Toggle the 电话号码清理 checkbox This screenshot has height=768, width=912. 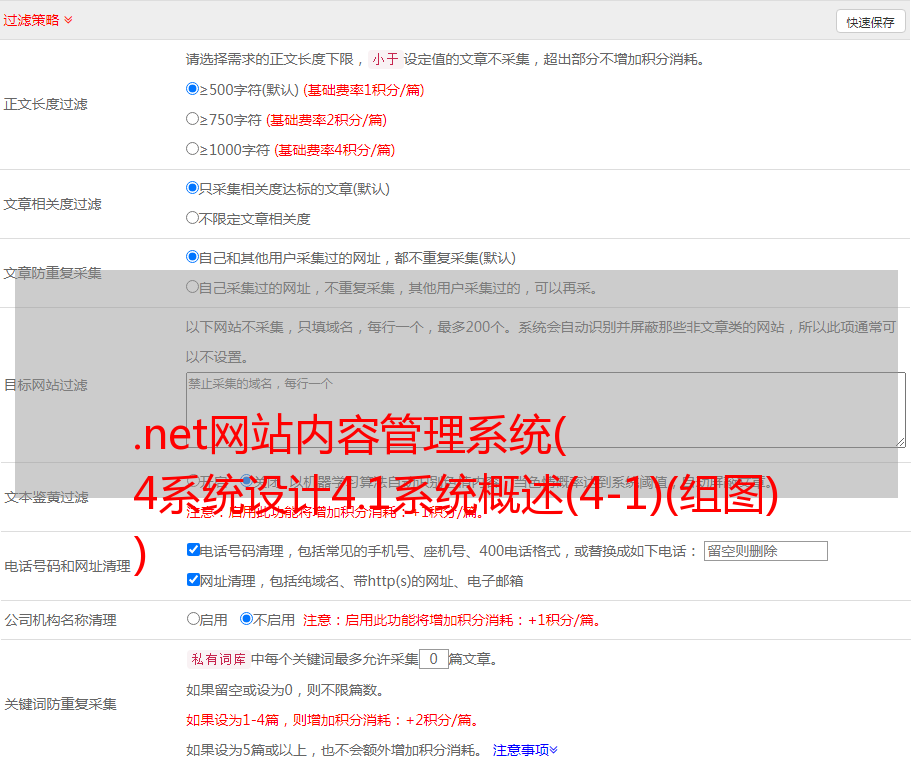coord(194,550)
